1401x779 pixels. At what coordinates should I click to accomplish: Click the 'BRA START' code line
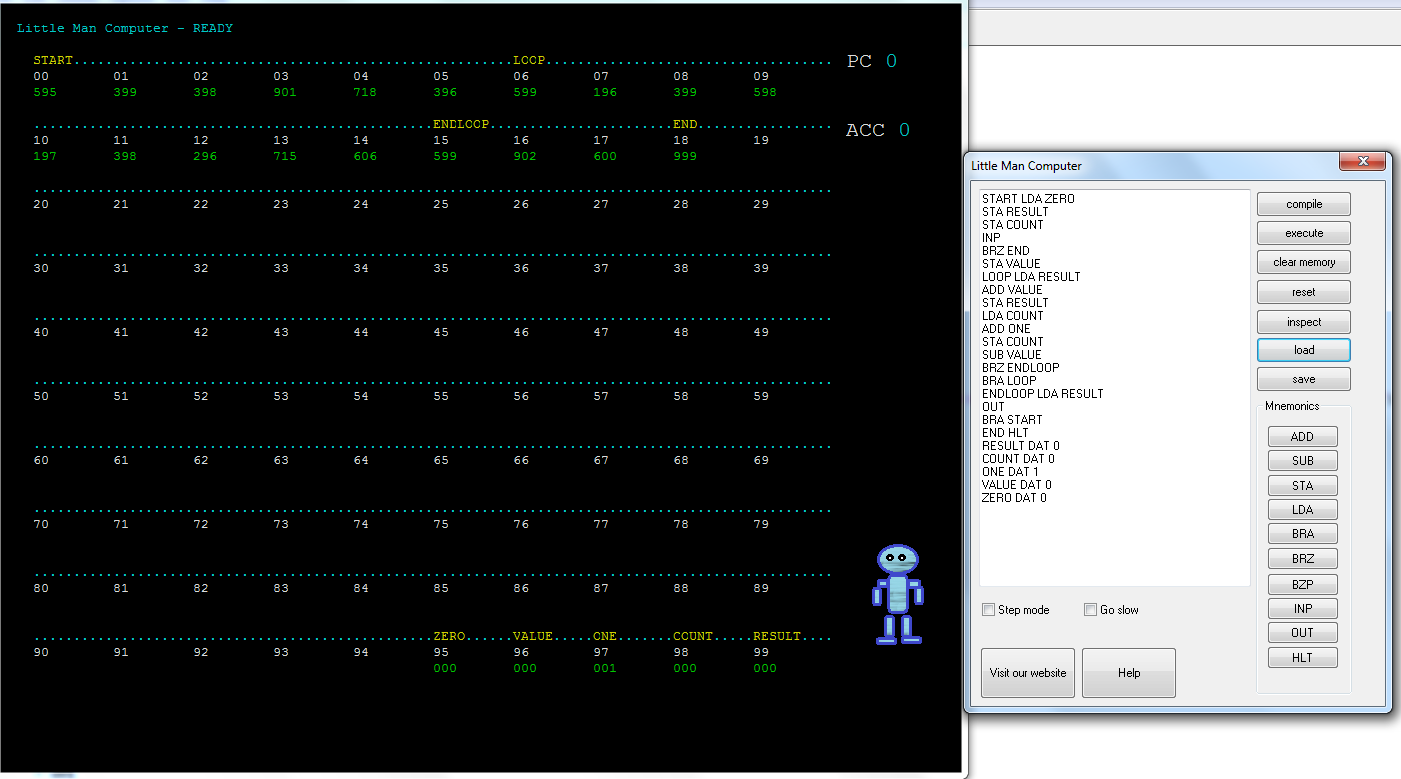click(1012, 420)
